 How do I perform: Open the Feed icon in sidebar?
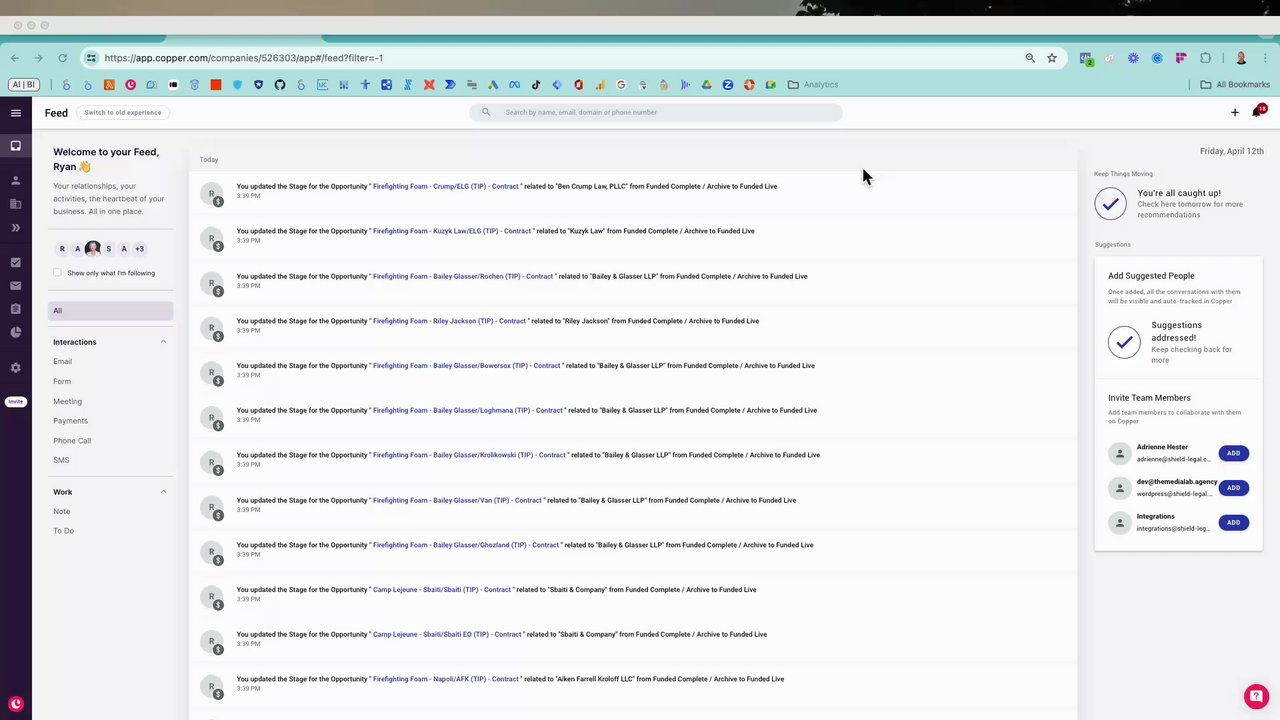point(15,146)
